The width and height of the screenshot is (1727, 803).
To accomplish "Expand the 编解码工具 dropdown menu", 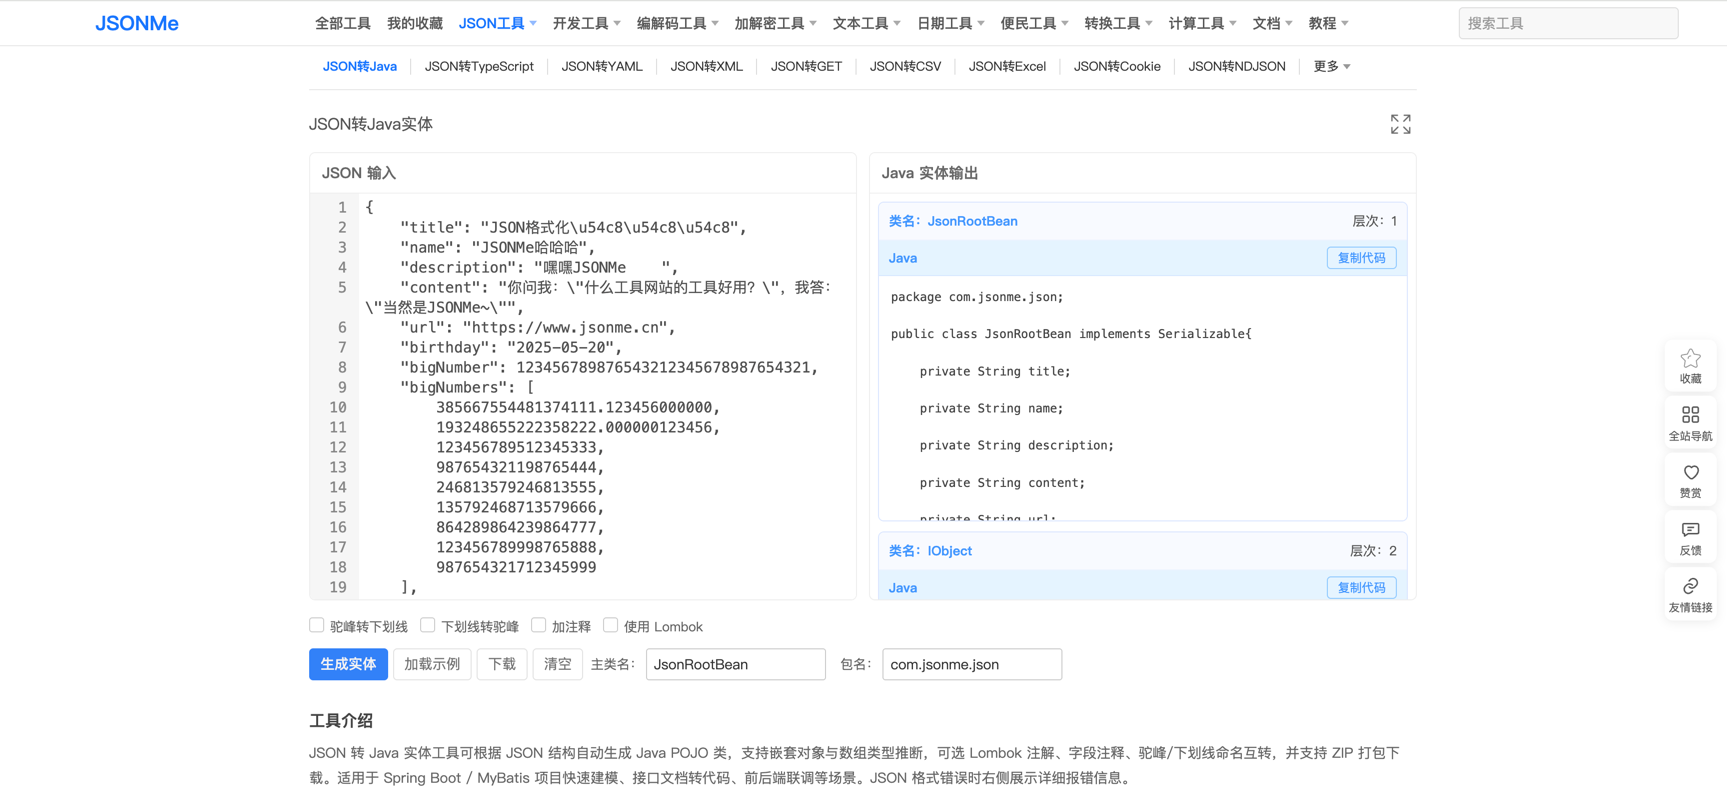I will (677, 23).
